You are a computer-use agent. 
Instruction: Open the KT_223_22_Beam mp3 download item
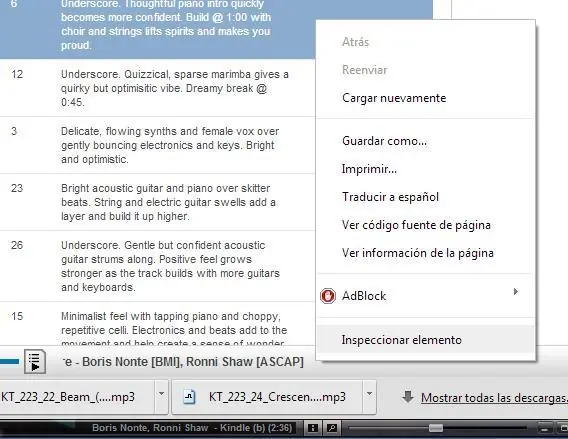coord(78,397)
